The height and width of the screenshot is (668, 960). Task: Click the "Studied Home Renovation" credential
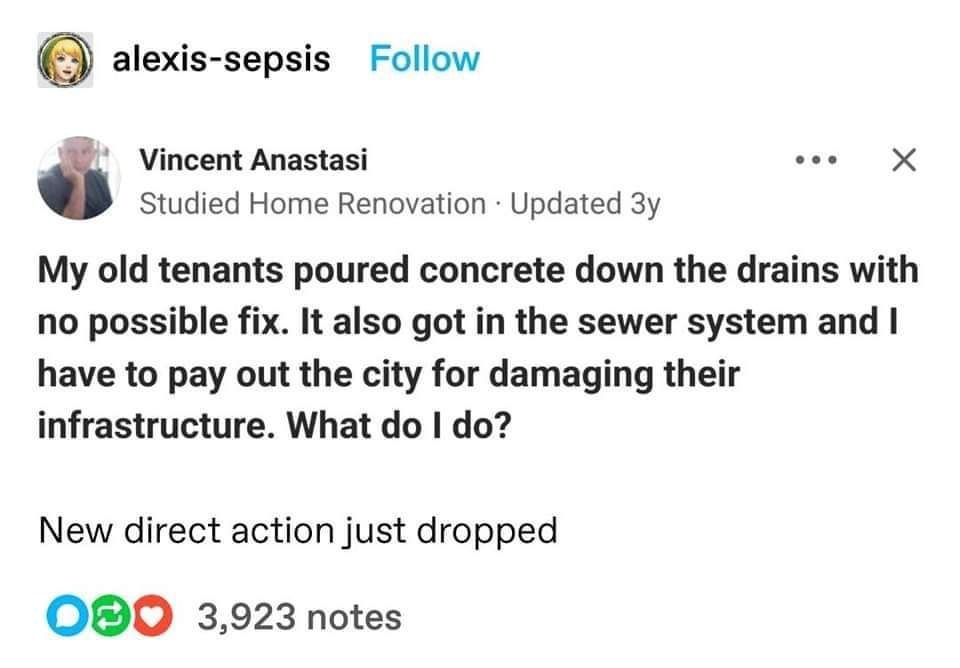point(311,204)
